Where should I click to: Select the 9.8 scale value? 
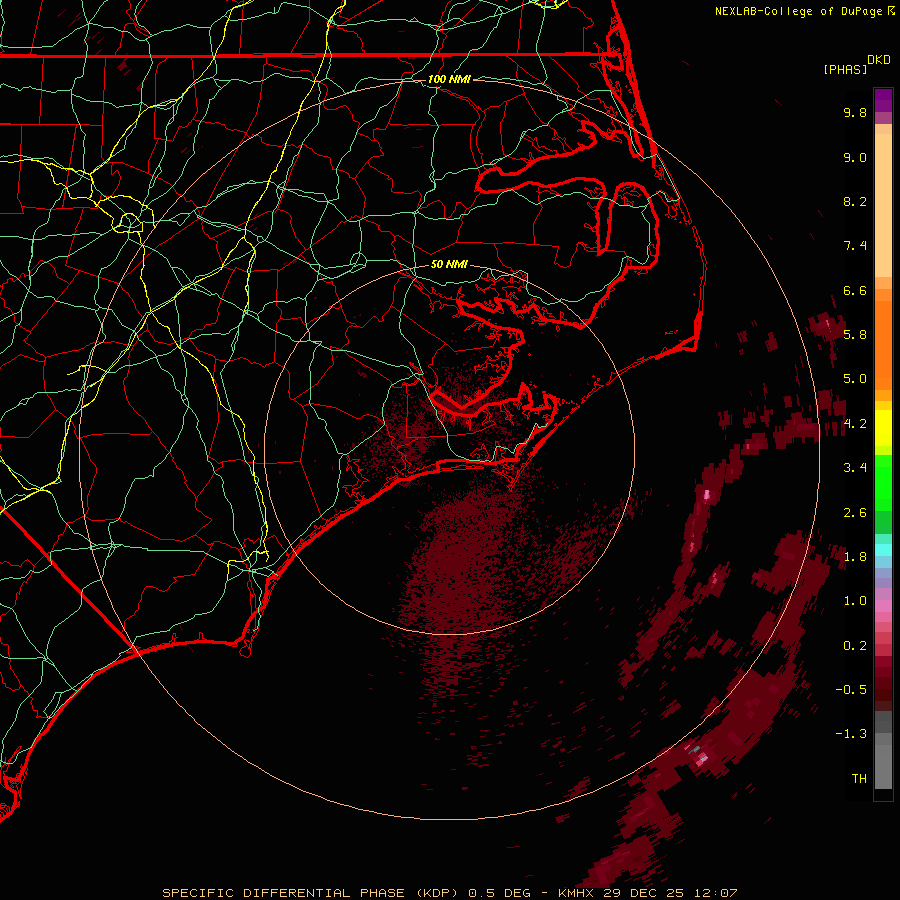pyautogui.click(x=855, y=112)
